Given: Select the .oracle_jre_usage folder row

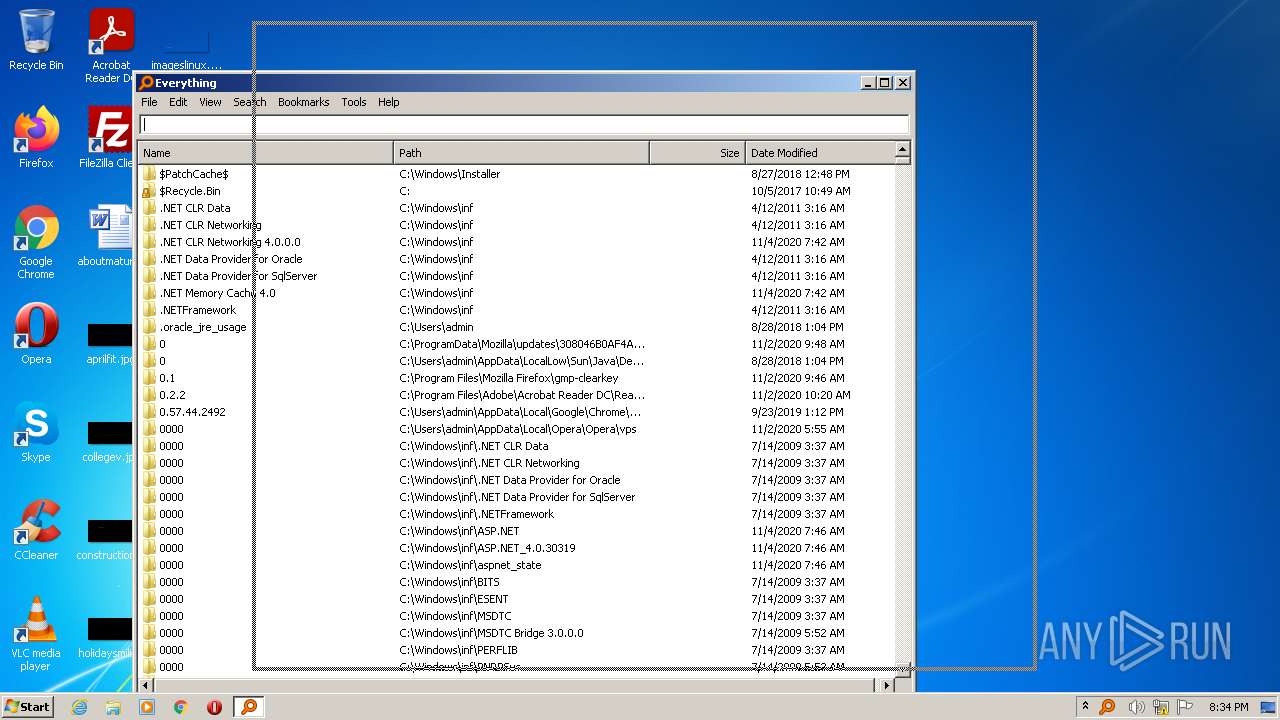Looking at the screenshot, I should (x=516, y=327).
